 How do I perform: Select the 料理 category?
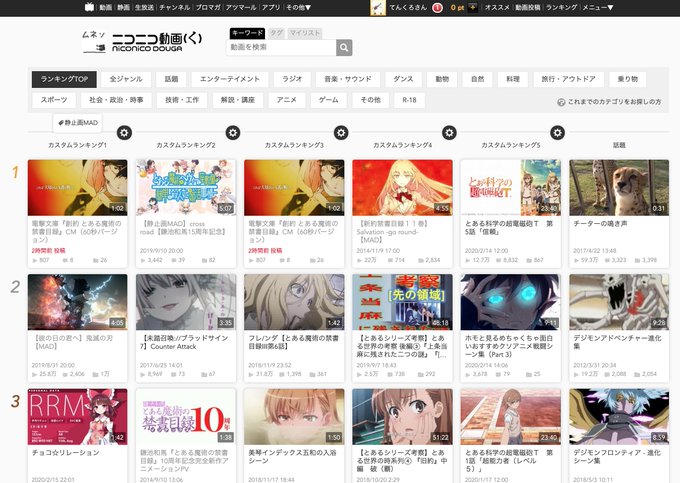point(513,79)
